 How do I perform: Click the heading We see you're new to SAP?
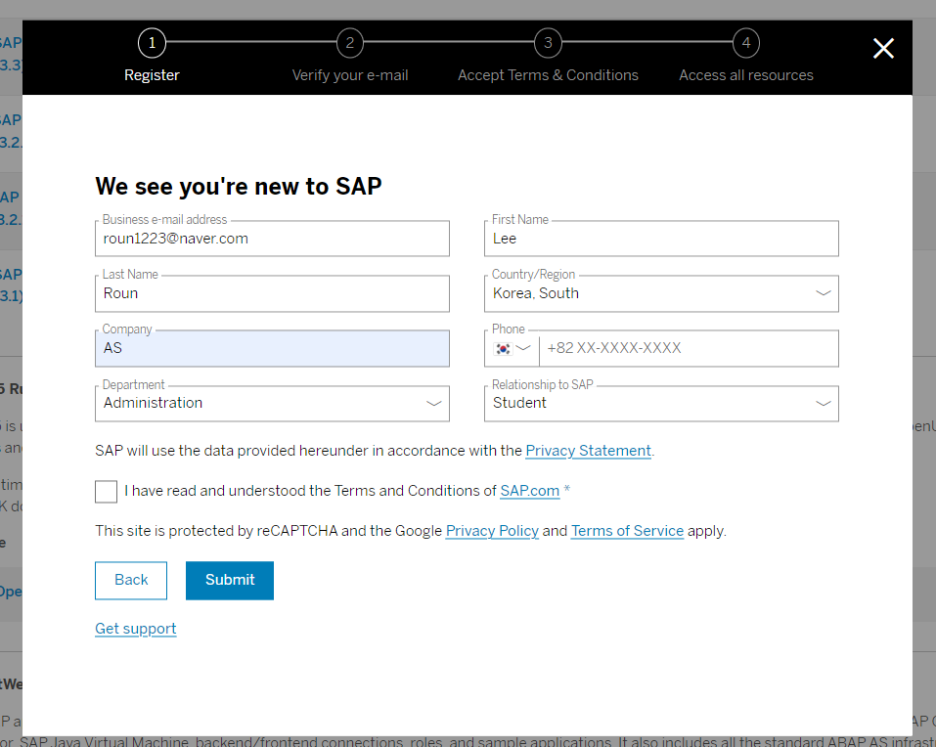238,186
